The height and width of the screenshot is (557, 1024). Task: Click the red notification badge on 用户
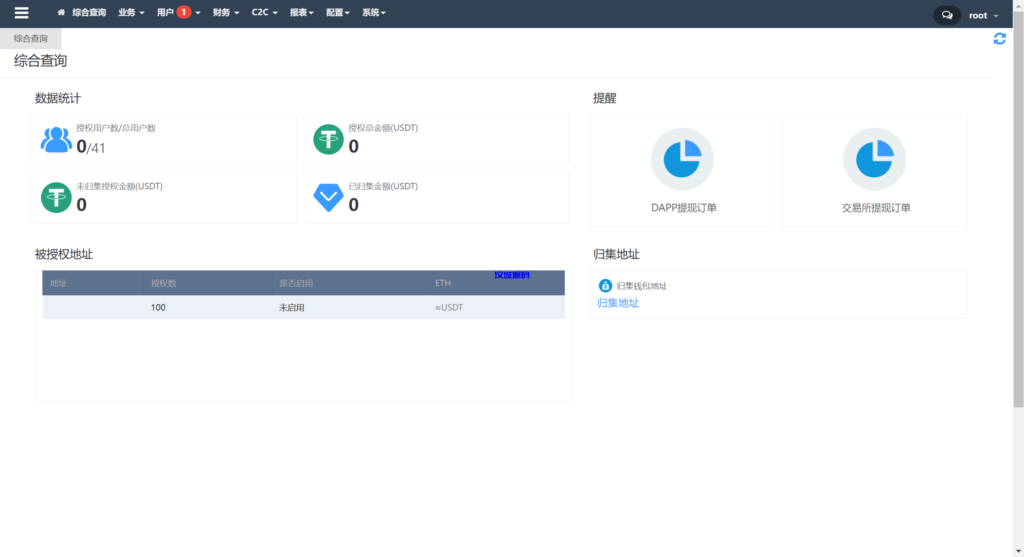[184, 13]
